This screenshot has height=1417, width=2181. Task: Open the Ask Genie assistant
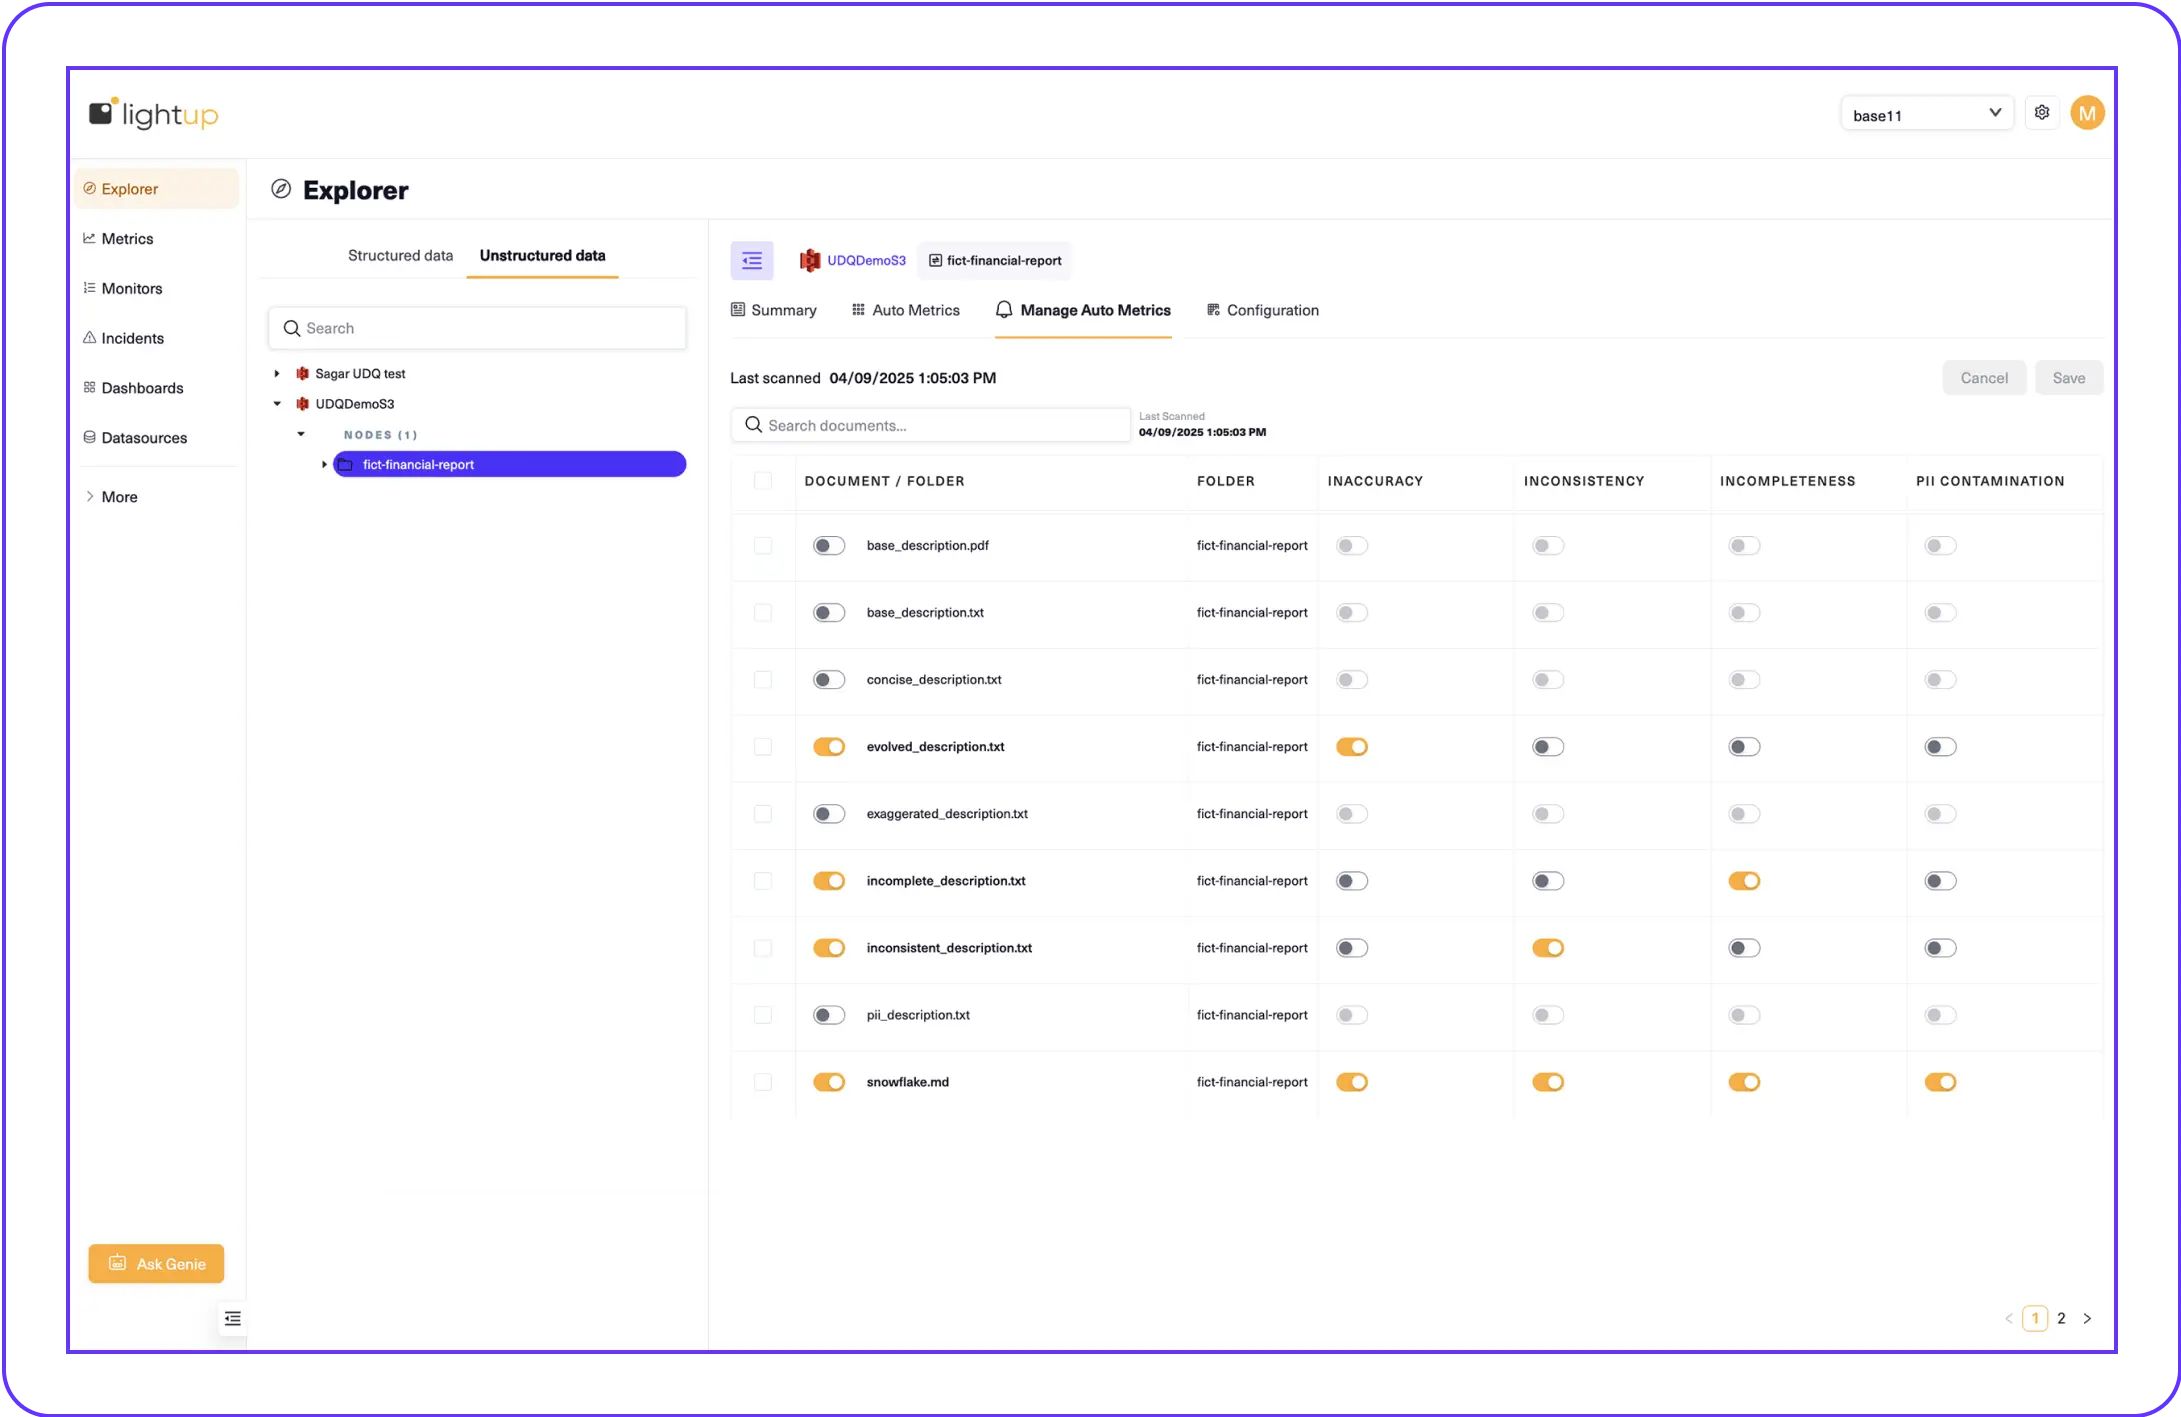[156, 1263]
